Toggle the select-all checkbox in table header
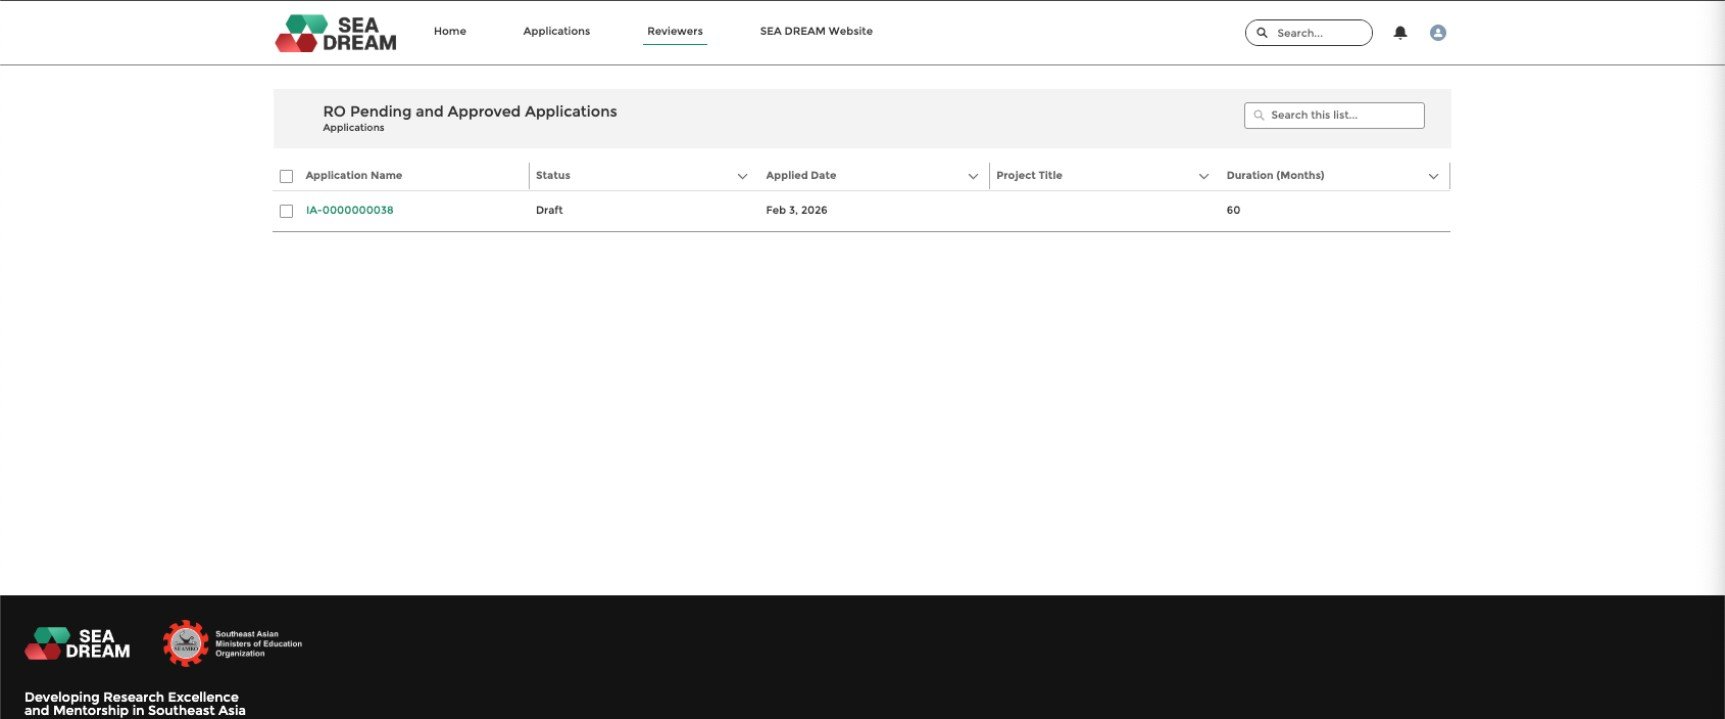Image resolution: width=1725 pixels, height=719 pixels. coord(286,176)
